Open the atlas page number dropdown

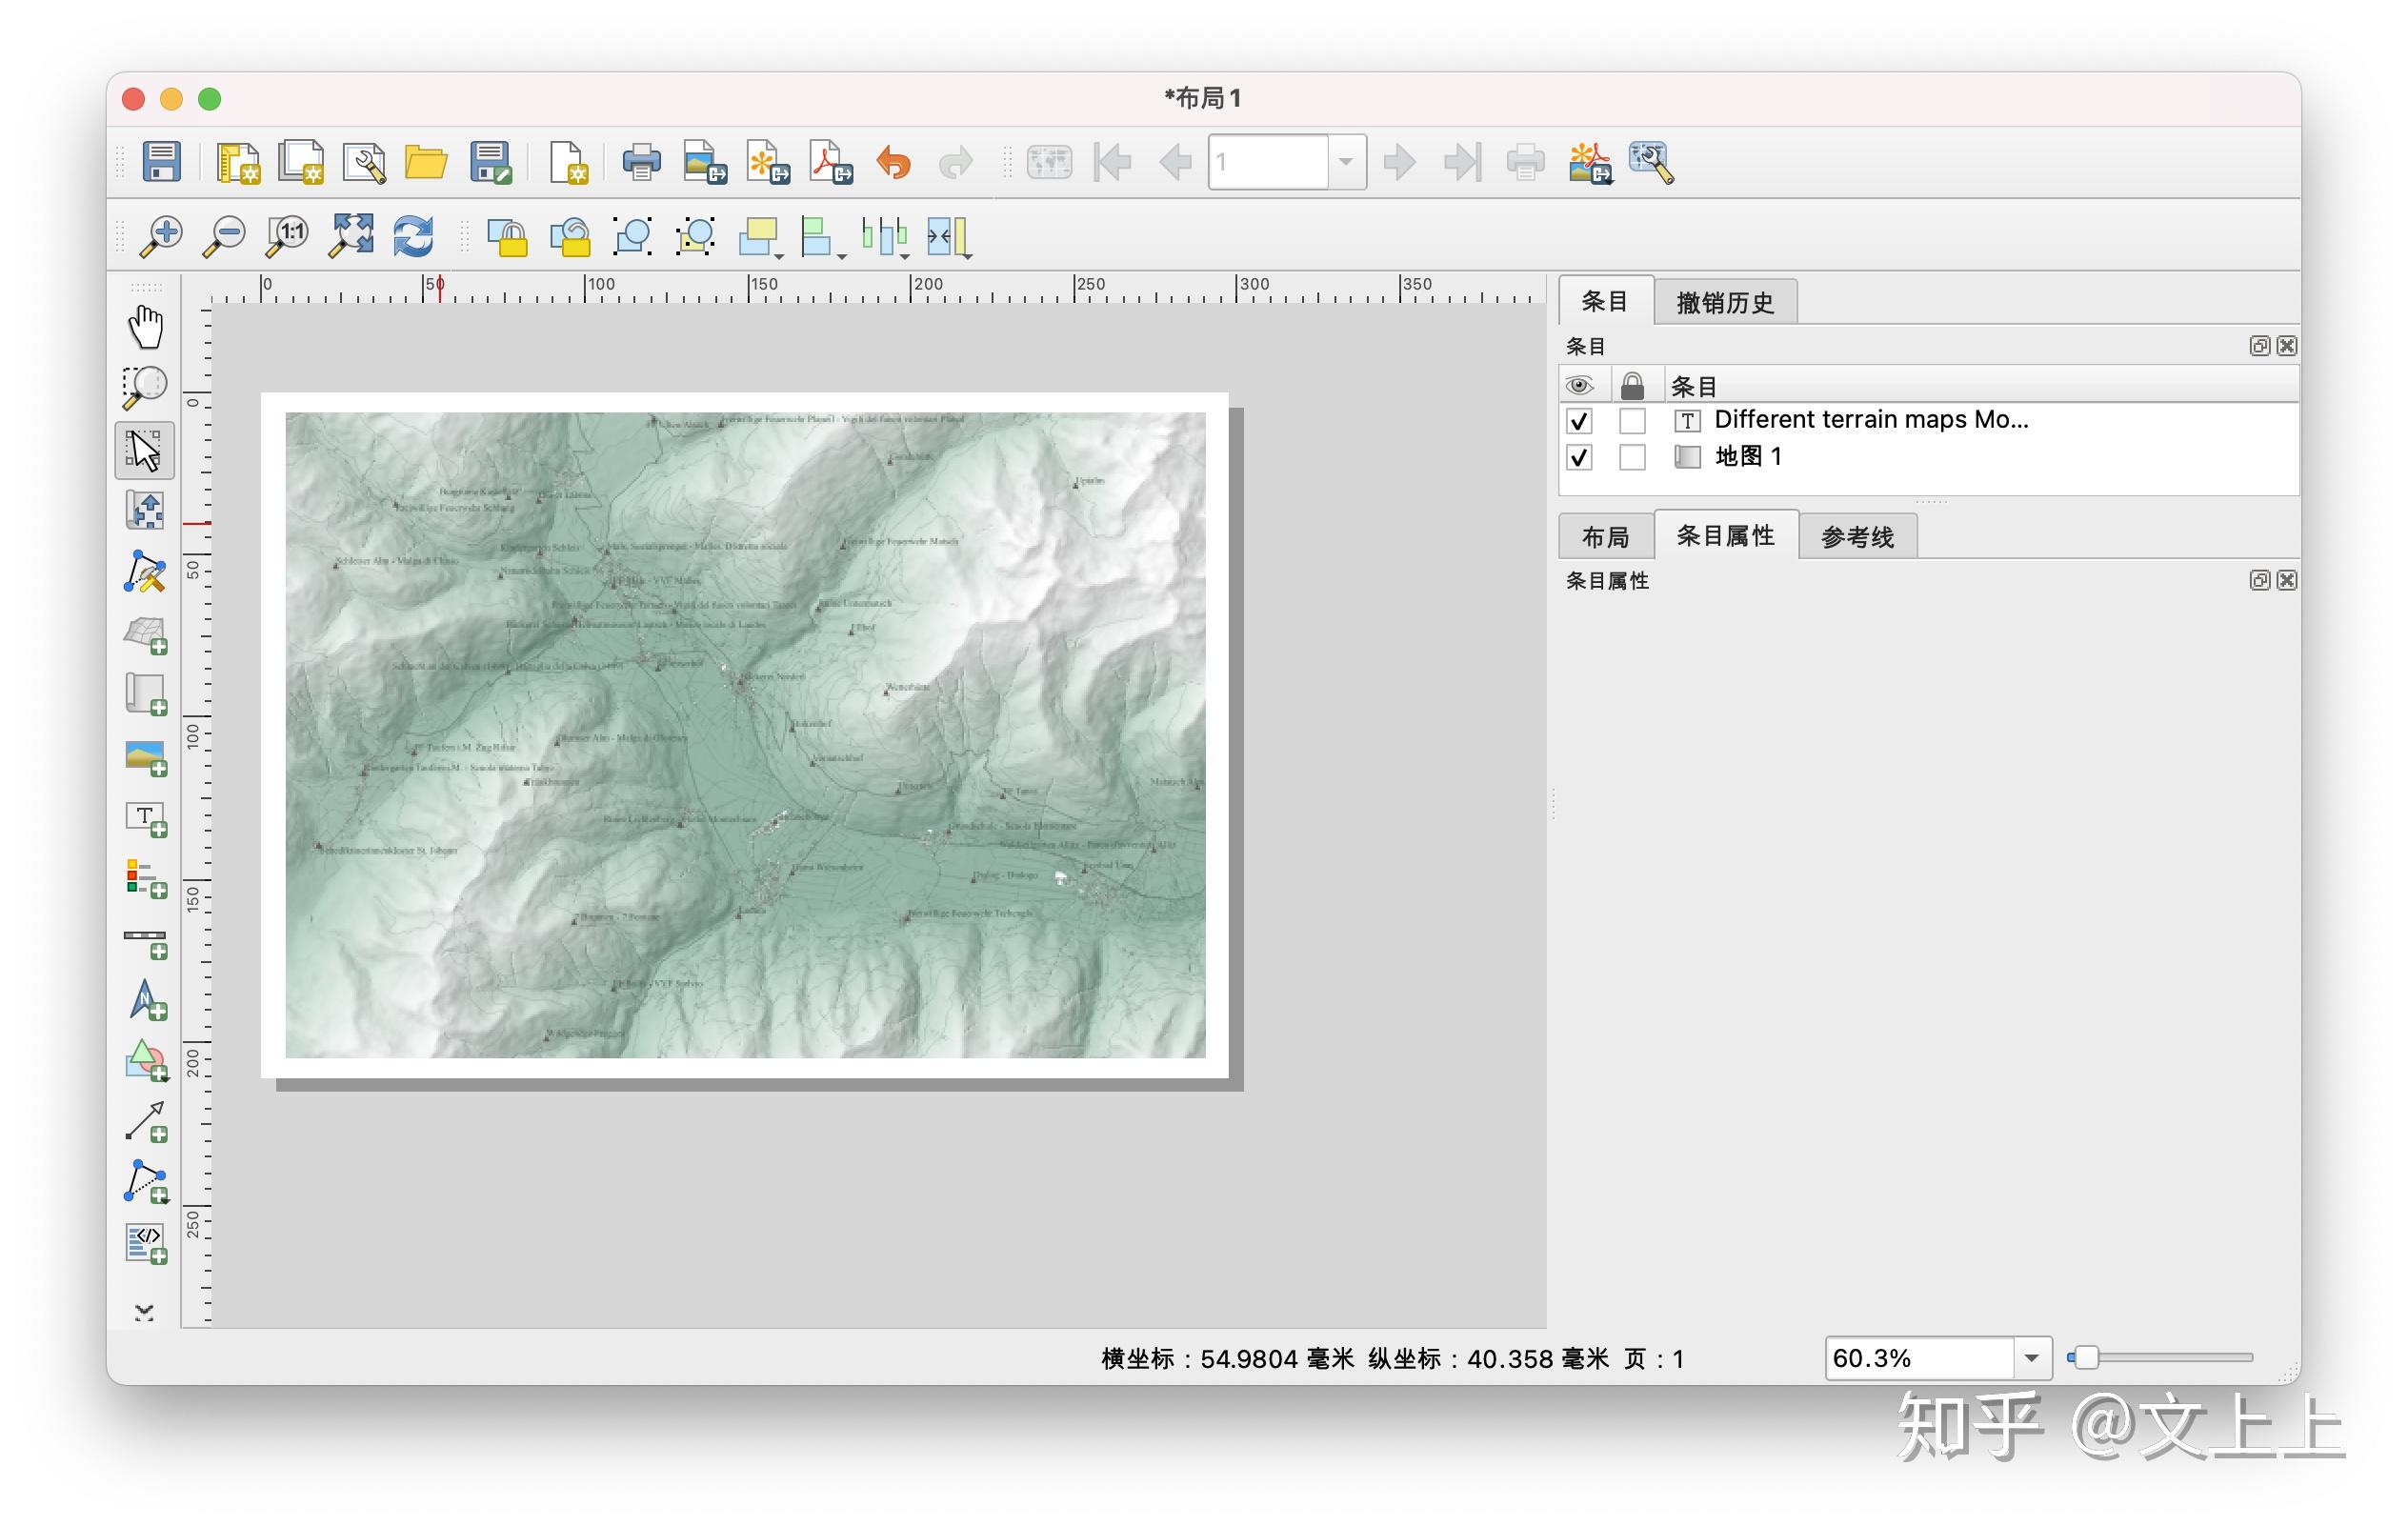coord(1346,162)
